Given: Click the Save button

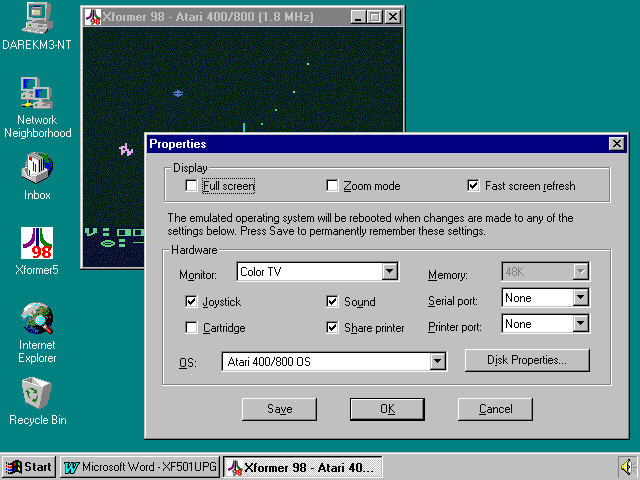Looking at the screenshot, I should 279,409.
